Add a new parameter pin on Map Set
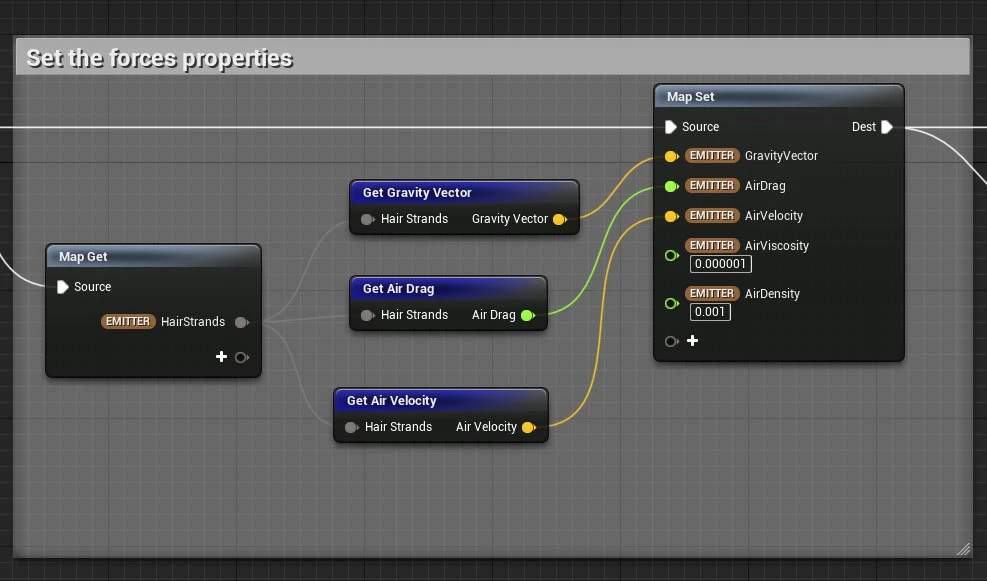This screenshot has height=581, width=987. [x=692, y=341]
